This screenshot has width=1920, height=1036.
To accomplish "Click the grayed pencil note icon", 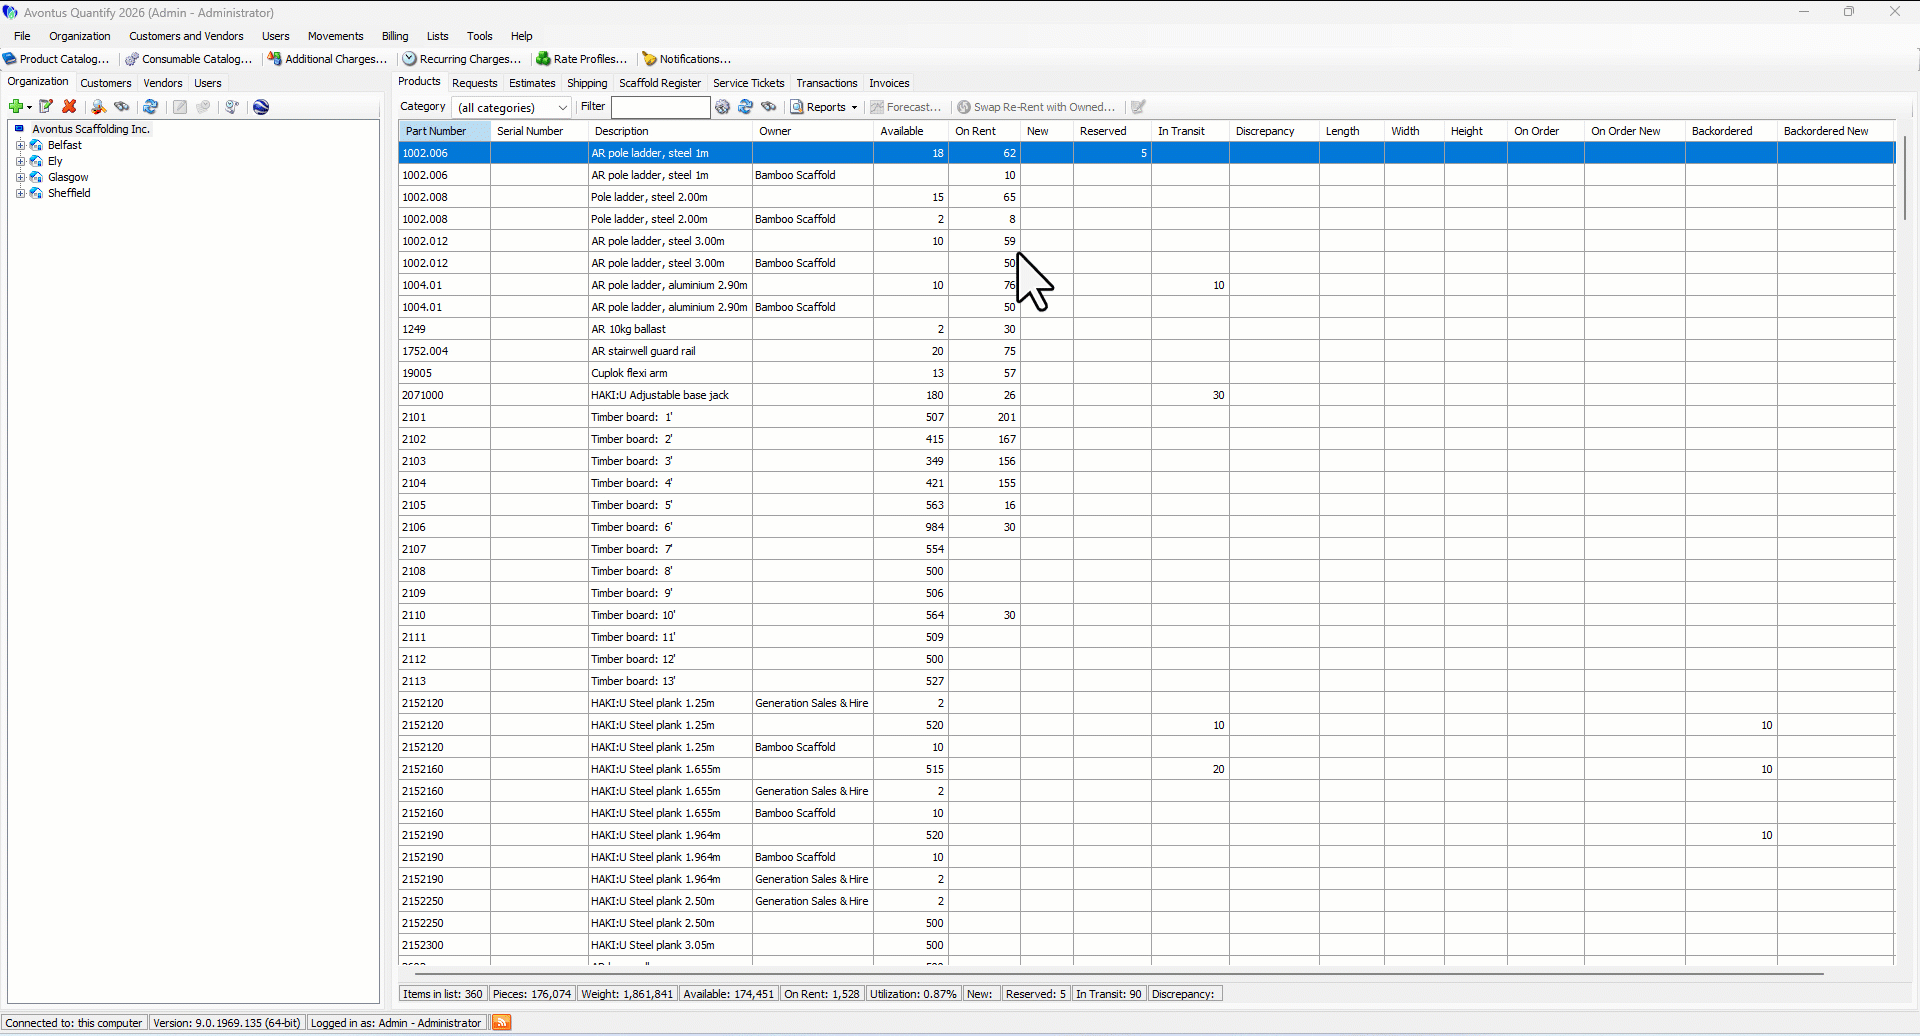I will point(180,107).
